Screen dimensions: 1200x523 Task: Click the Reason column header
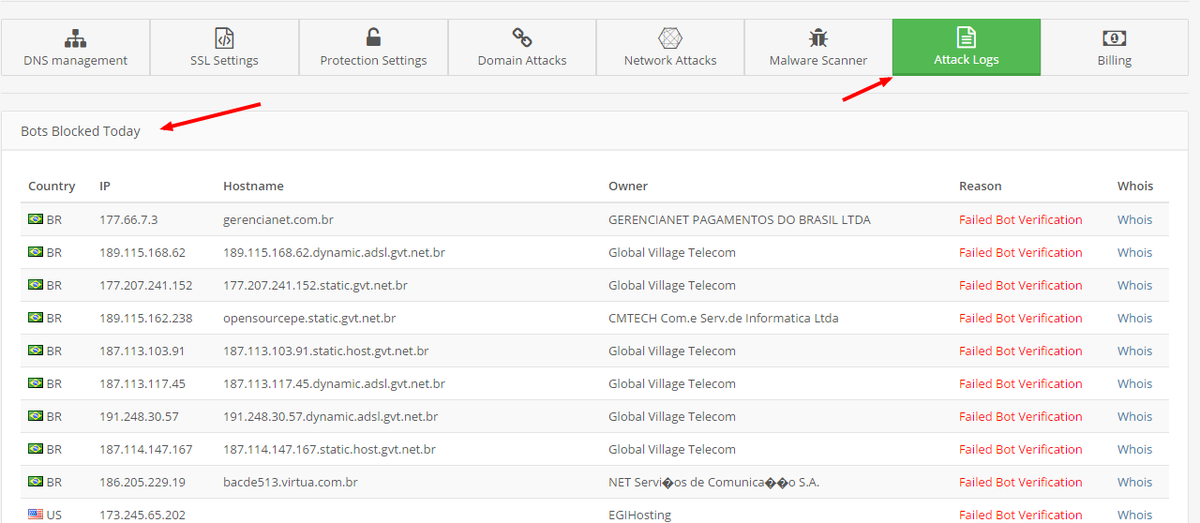point(980,186)
